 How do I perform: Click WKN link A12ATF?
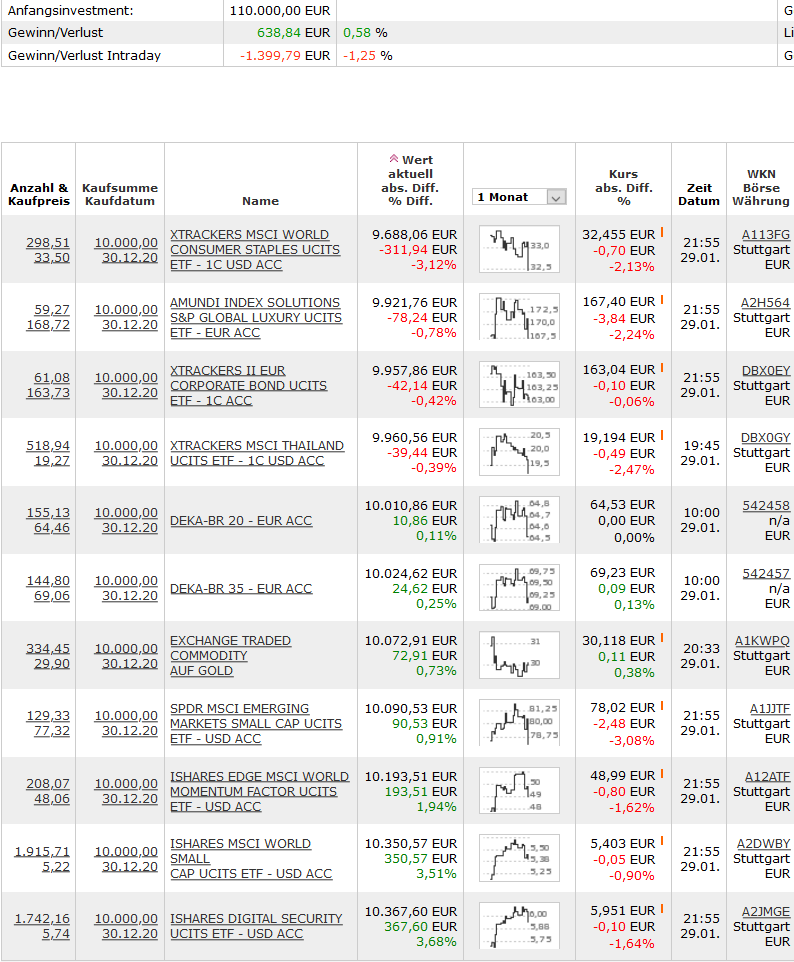[768, 777]
